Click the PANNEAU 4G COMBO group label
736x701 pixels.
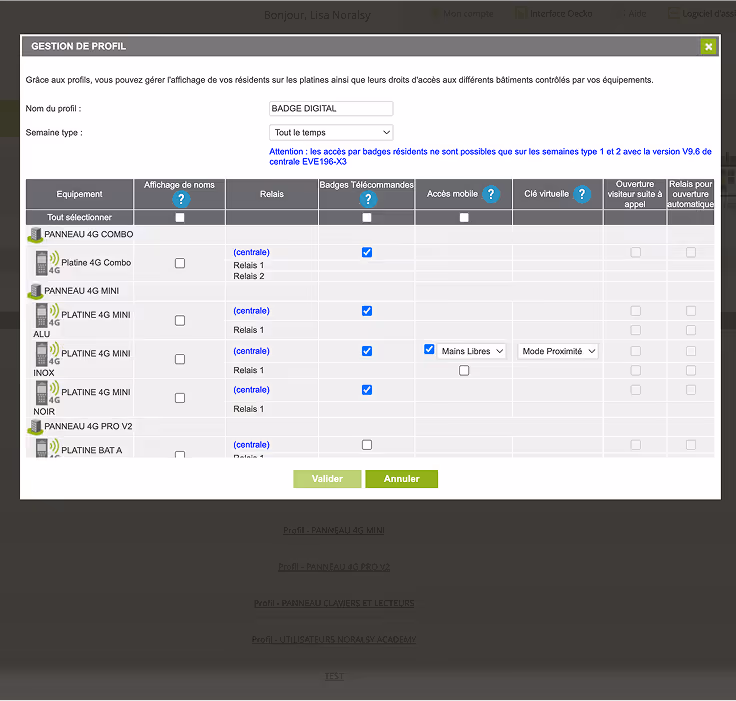pos(89,235)
